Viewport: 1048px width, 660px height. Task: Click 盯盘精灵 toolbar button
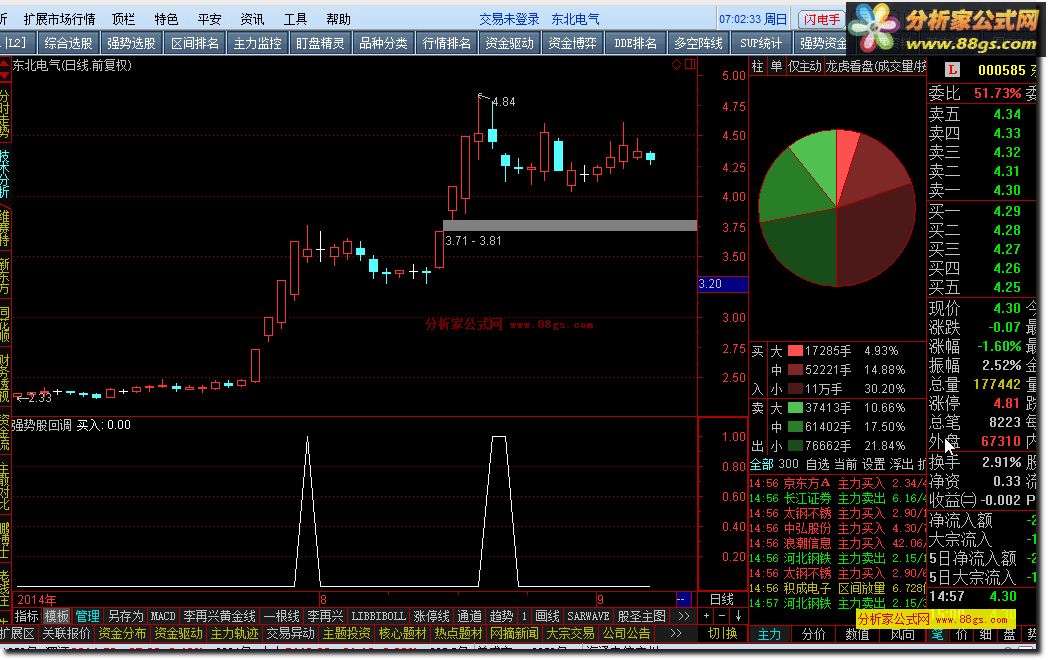(x=320, y=43)
